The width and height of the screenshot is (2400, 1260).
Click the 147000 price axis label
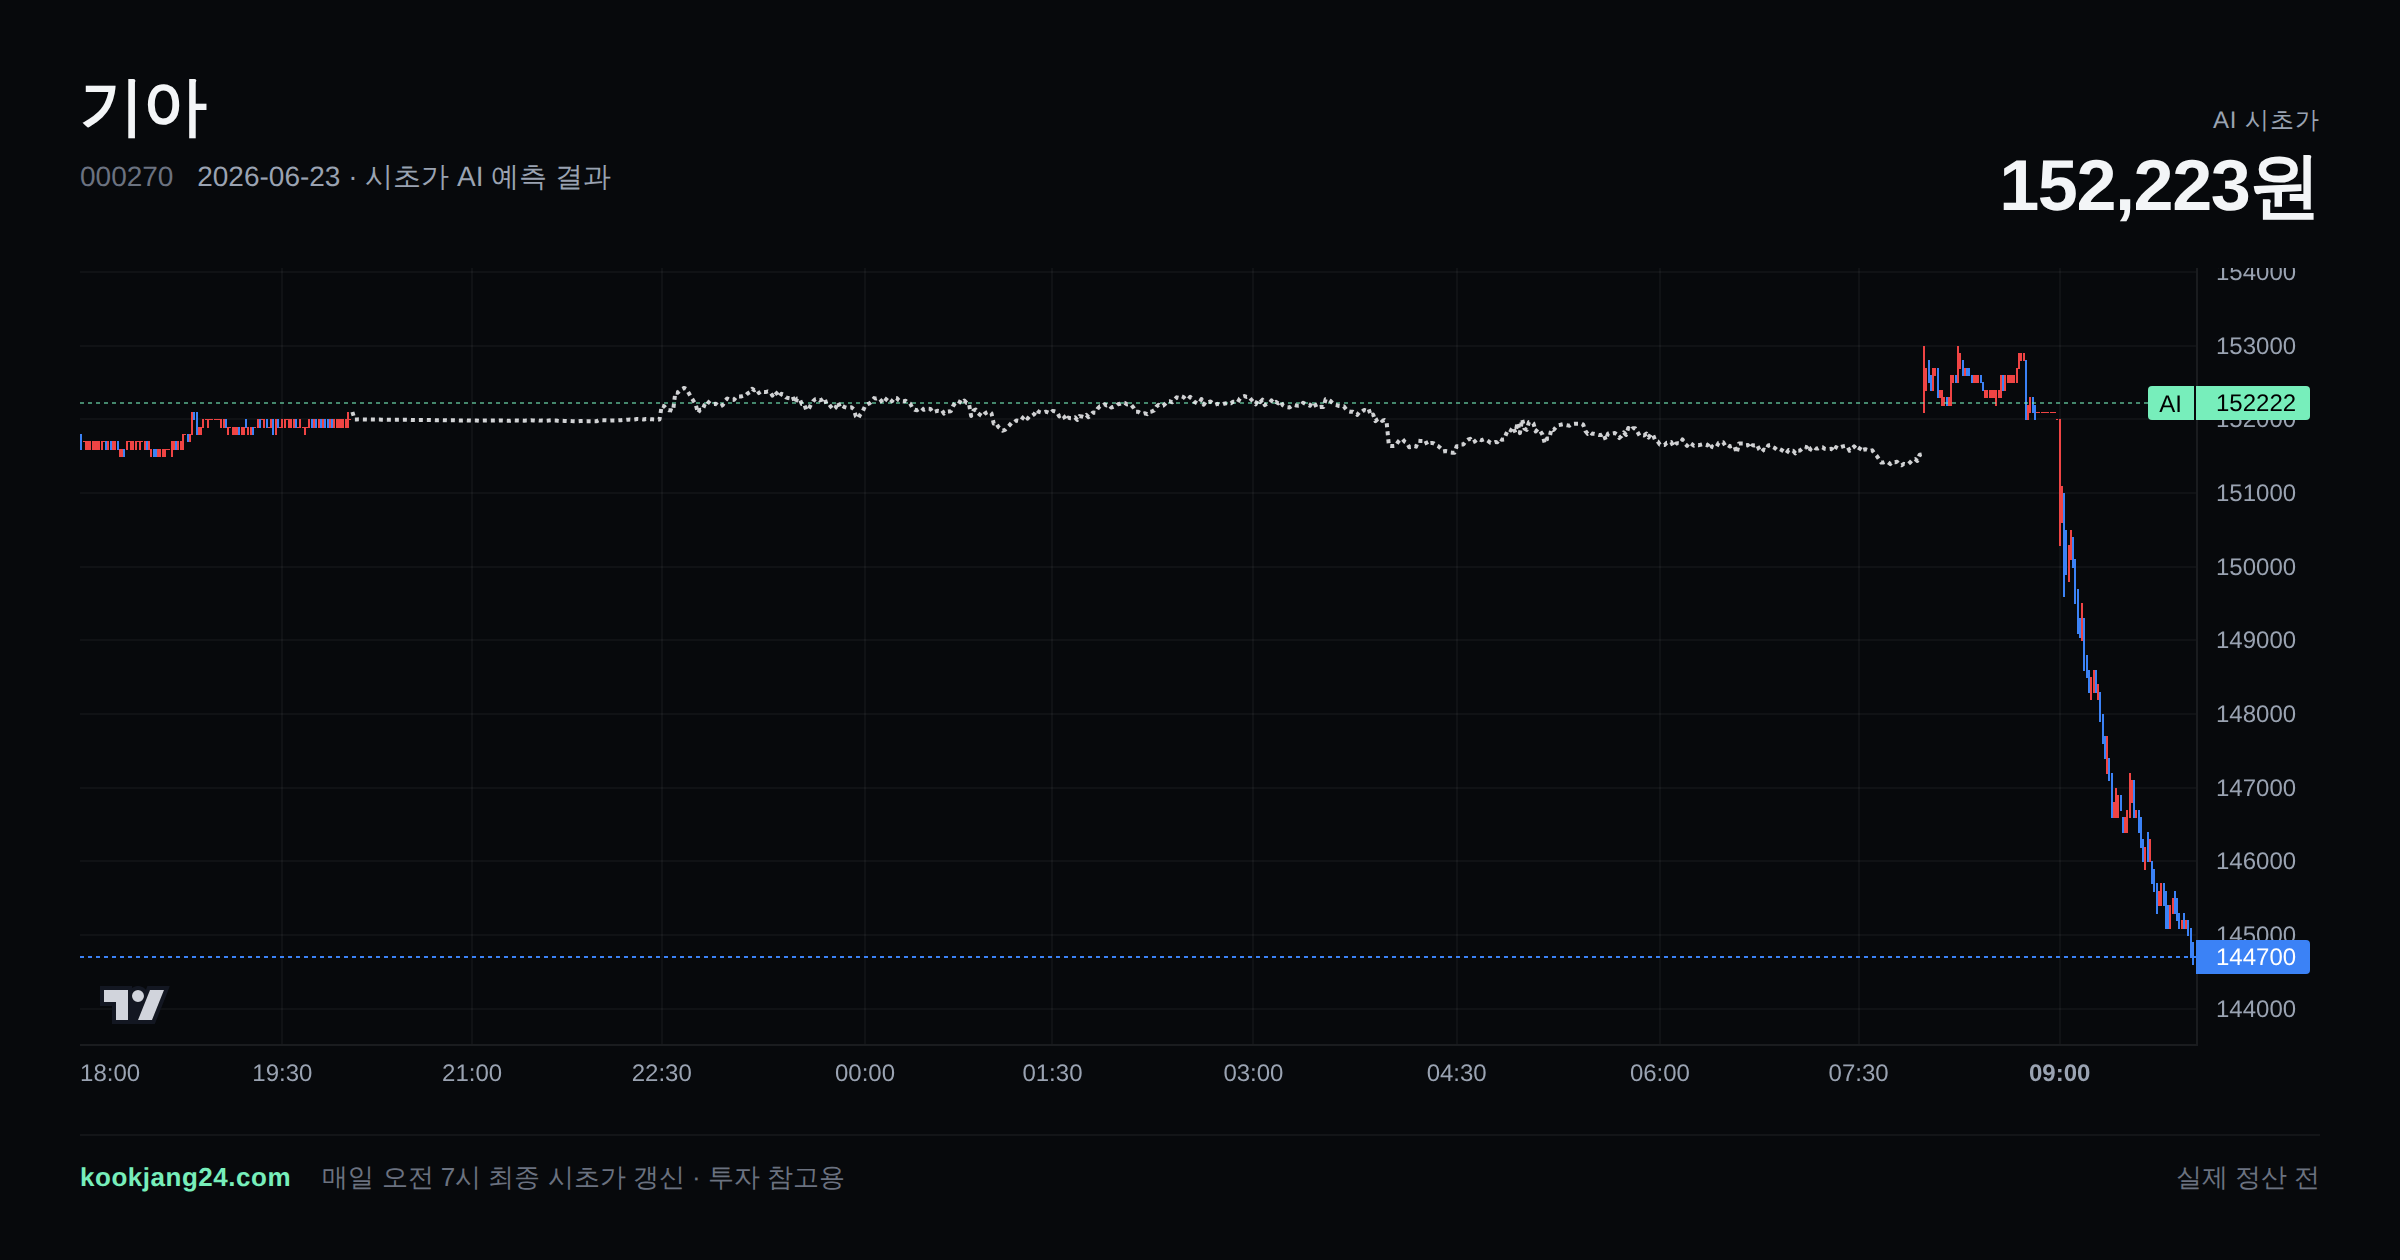tap(2256, 788)
